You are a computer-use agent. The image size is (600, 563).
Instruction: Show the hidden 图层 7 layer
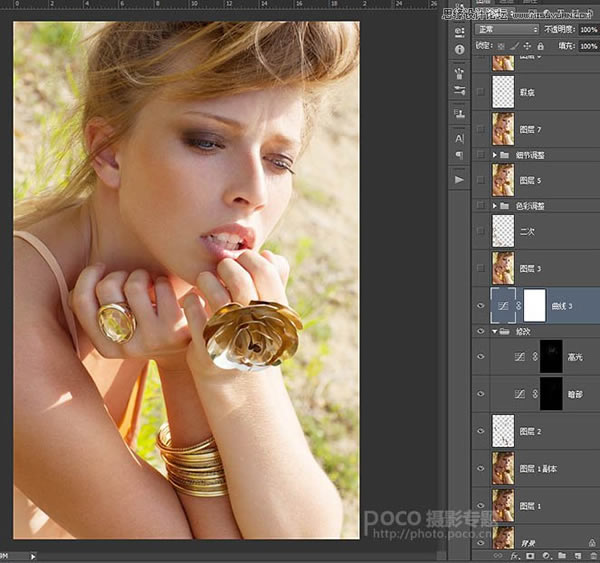pos(481,129)
